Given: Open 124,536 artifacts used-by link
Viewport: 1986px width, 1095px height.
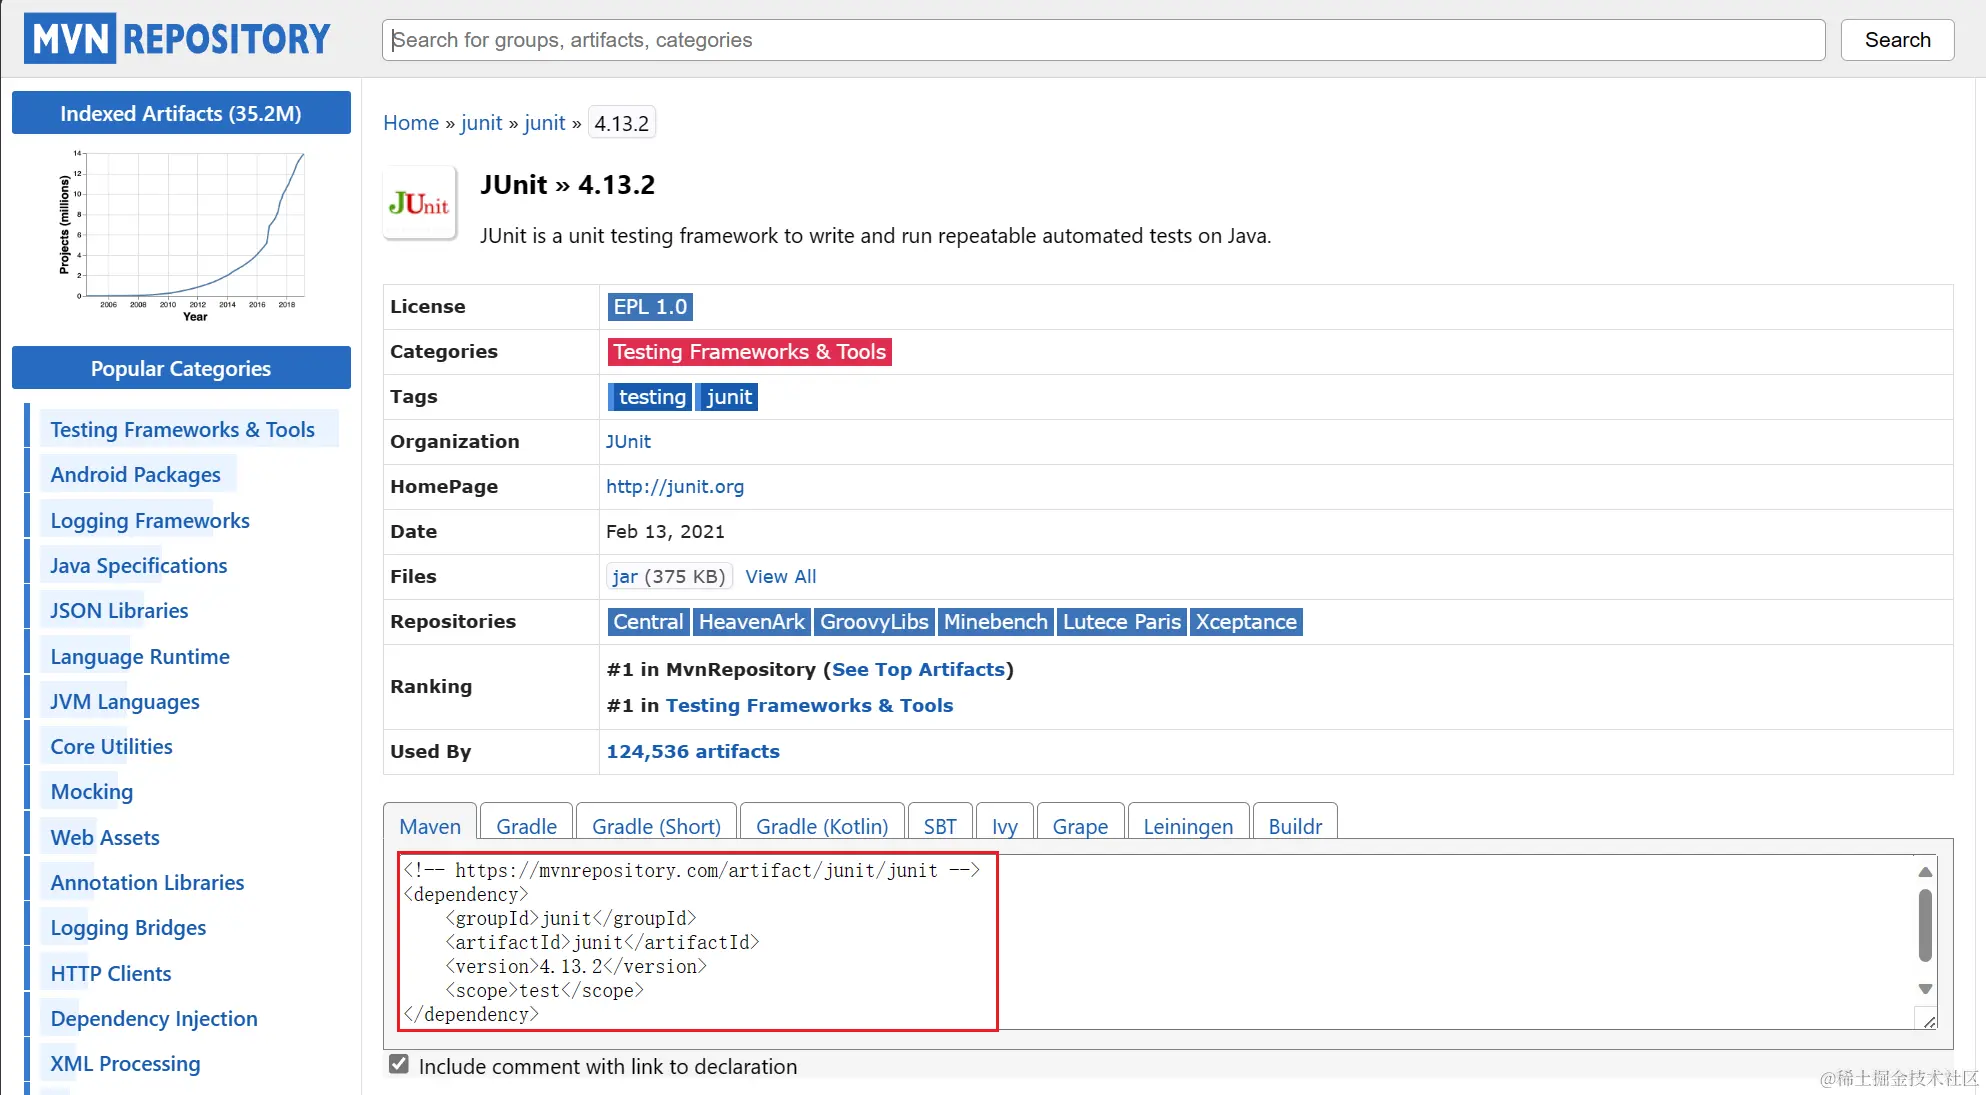Looking at the screenshot, I should [x=692, y=751].
